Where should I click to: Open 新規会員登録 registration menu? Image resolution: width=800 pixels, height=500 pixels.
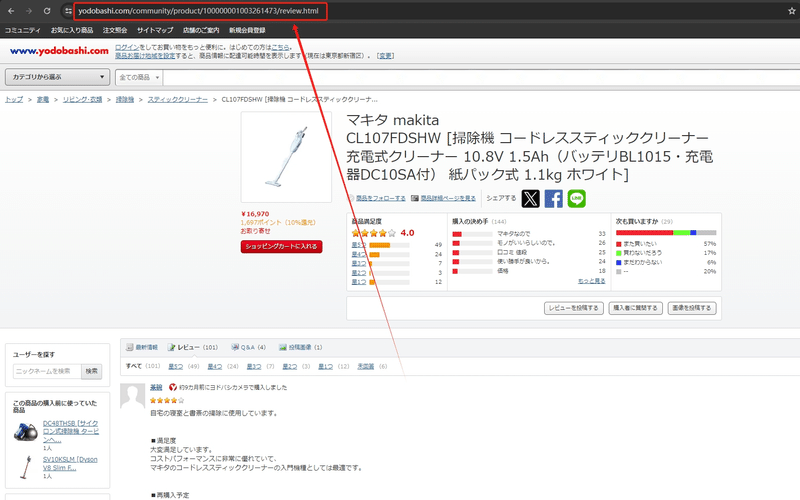coord(247,30)
